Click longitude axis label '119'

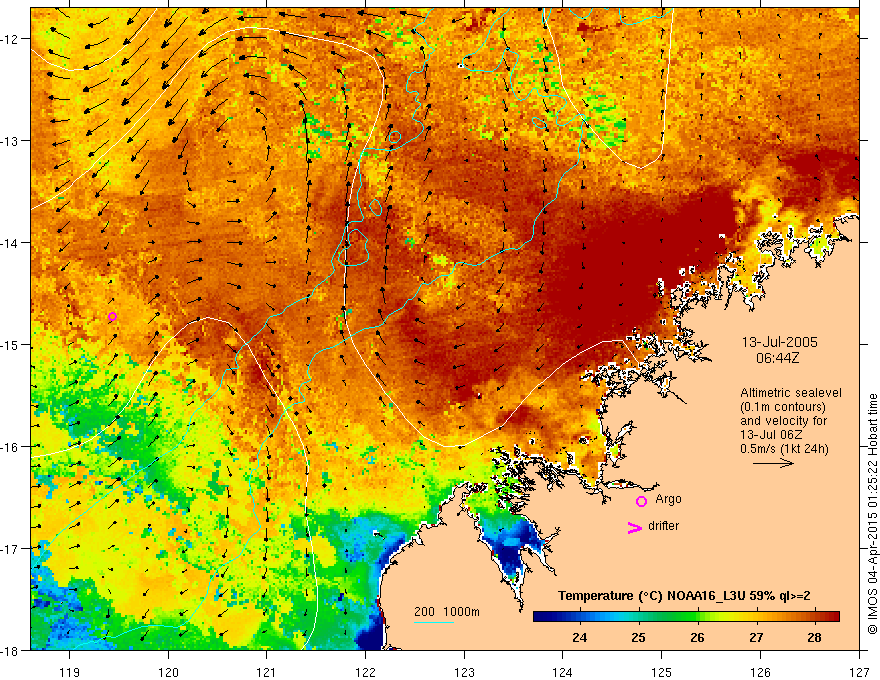(70, 672)
